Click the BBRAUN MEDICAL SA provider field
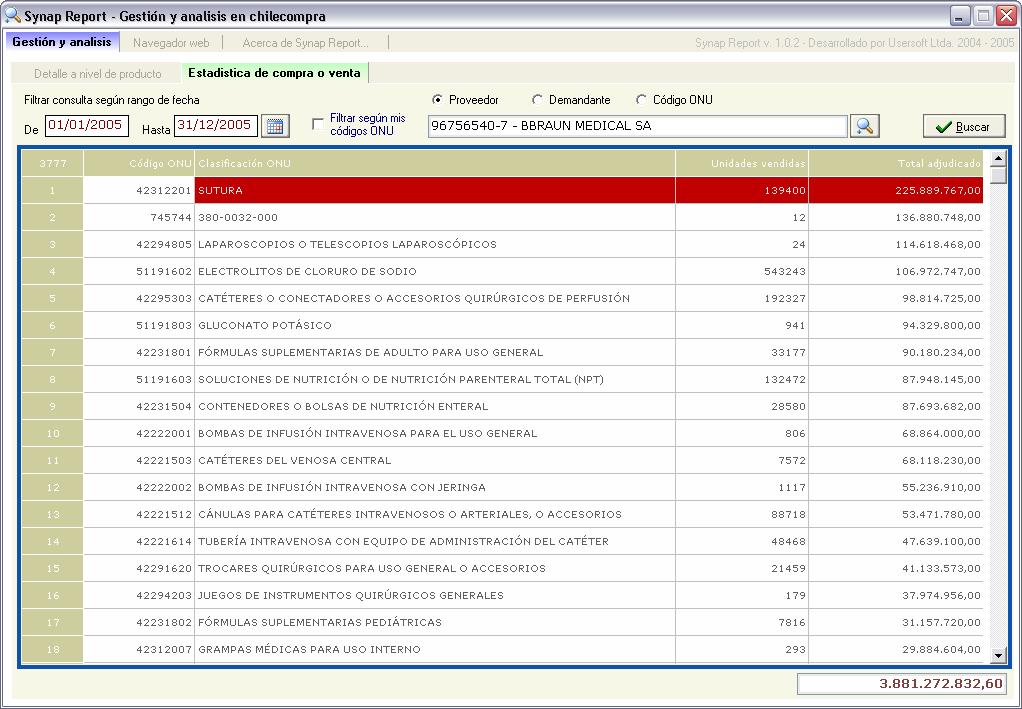The image size is (1022, 709). [x=637, y=126]
